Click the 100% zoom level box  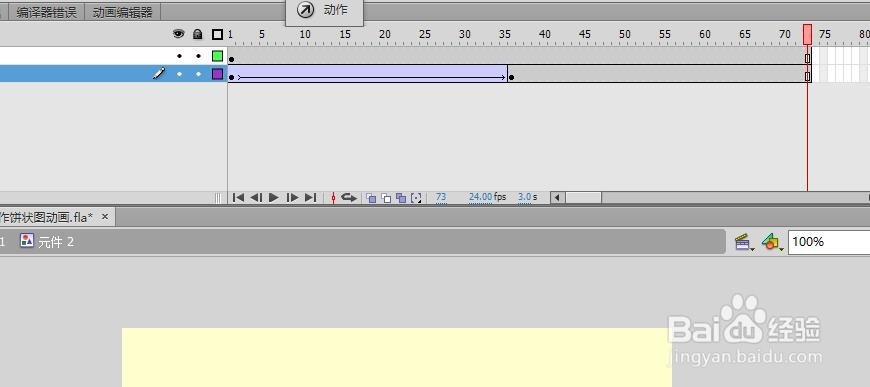tap(829, 242)
